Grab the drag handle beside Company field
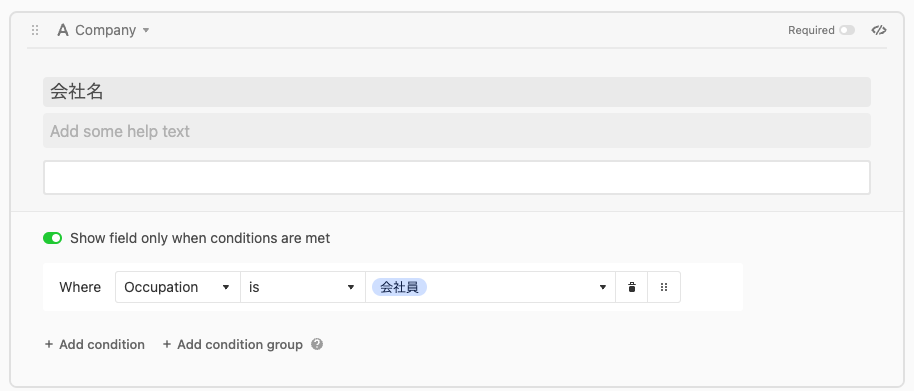The image size is (914, 391). coord(35,30)
